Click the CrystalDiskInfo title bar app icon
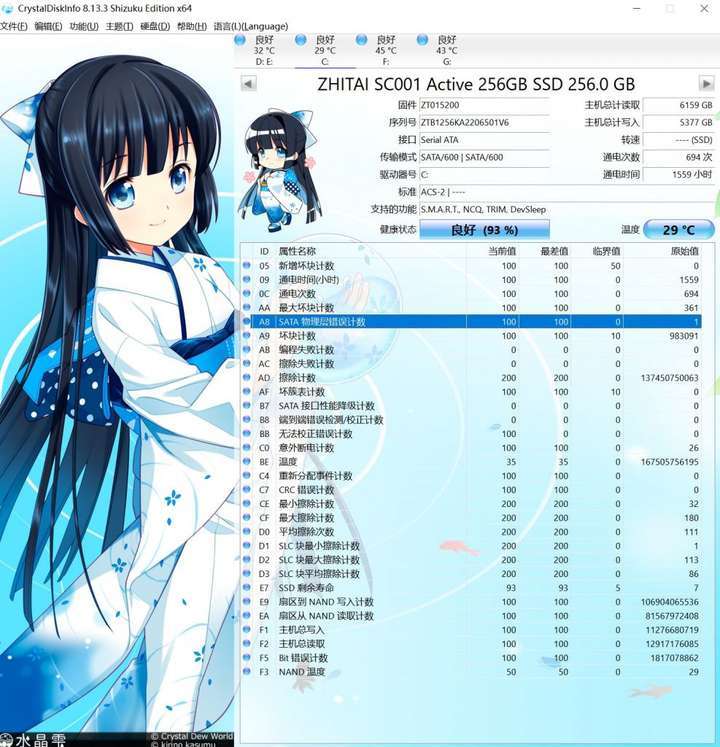This screenshot has height=747, width=720. (x=8, y=9)
